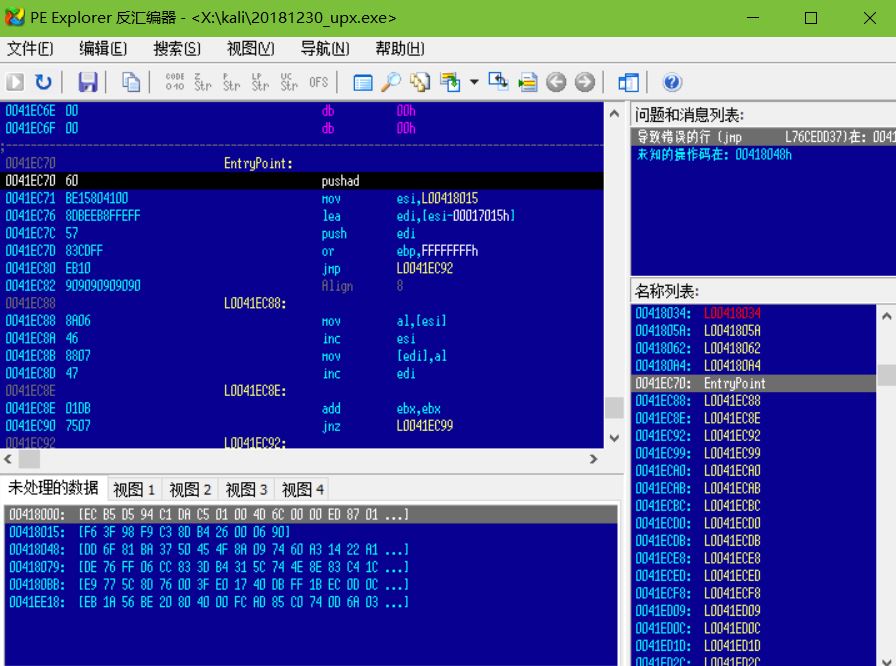Select line or ebp,FFFFFFFFh
This screenshot has height=666, width=896.
[x=303, y=251]
